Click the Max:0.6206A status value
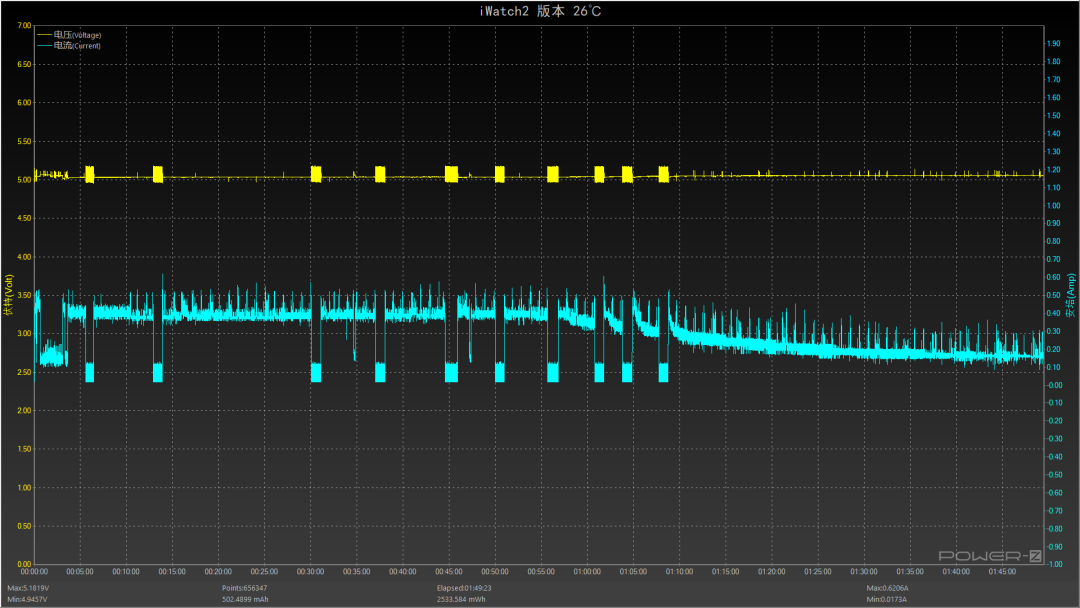Viewport: 1080px width, 608px height. point(887,588)
